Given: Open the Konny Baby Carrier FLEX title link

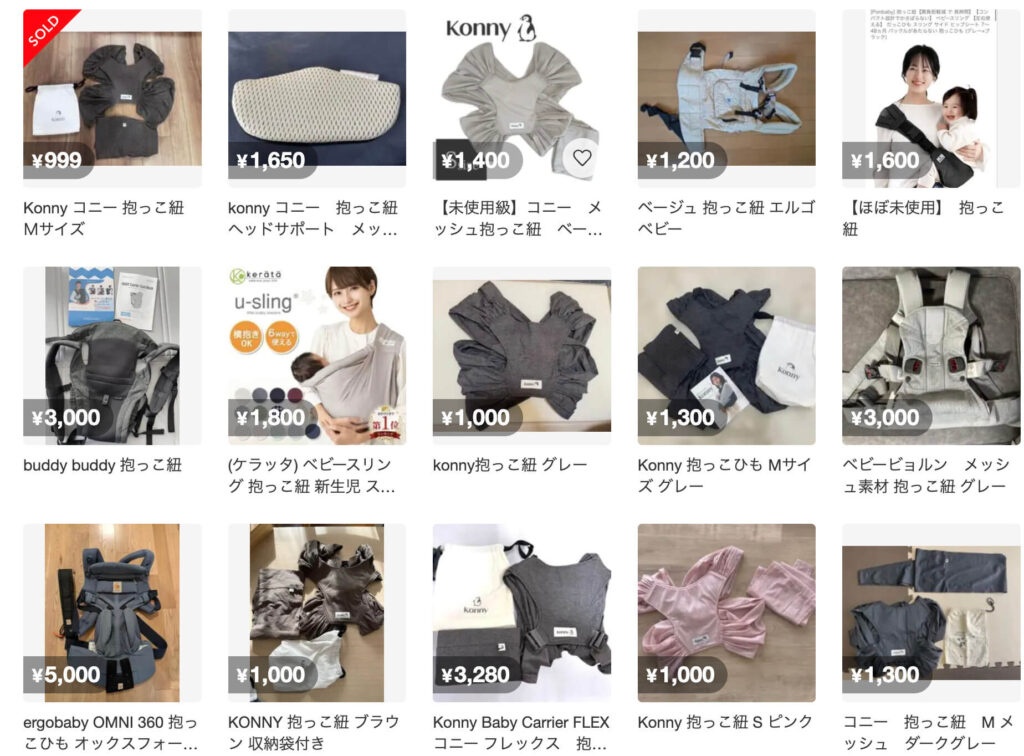Looking at the screenshot, I should tap(521, 732).
